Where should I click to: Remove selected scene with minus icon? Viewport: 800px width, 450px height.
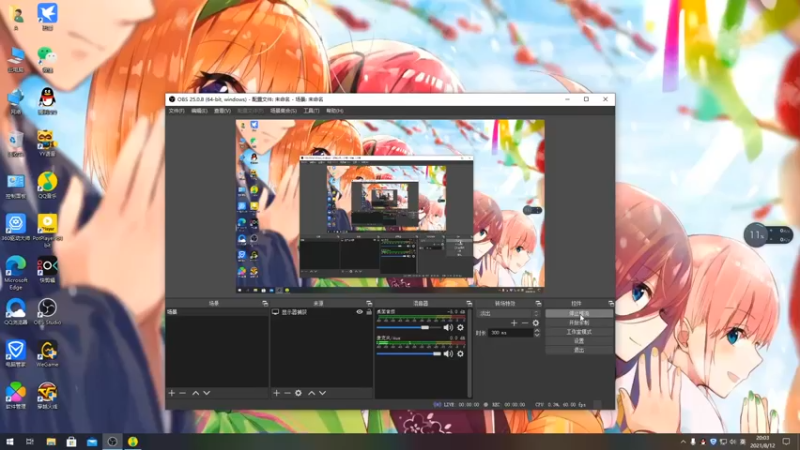183,393
